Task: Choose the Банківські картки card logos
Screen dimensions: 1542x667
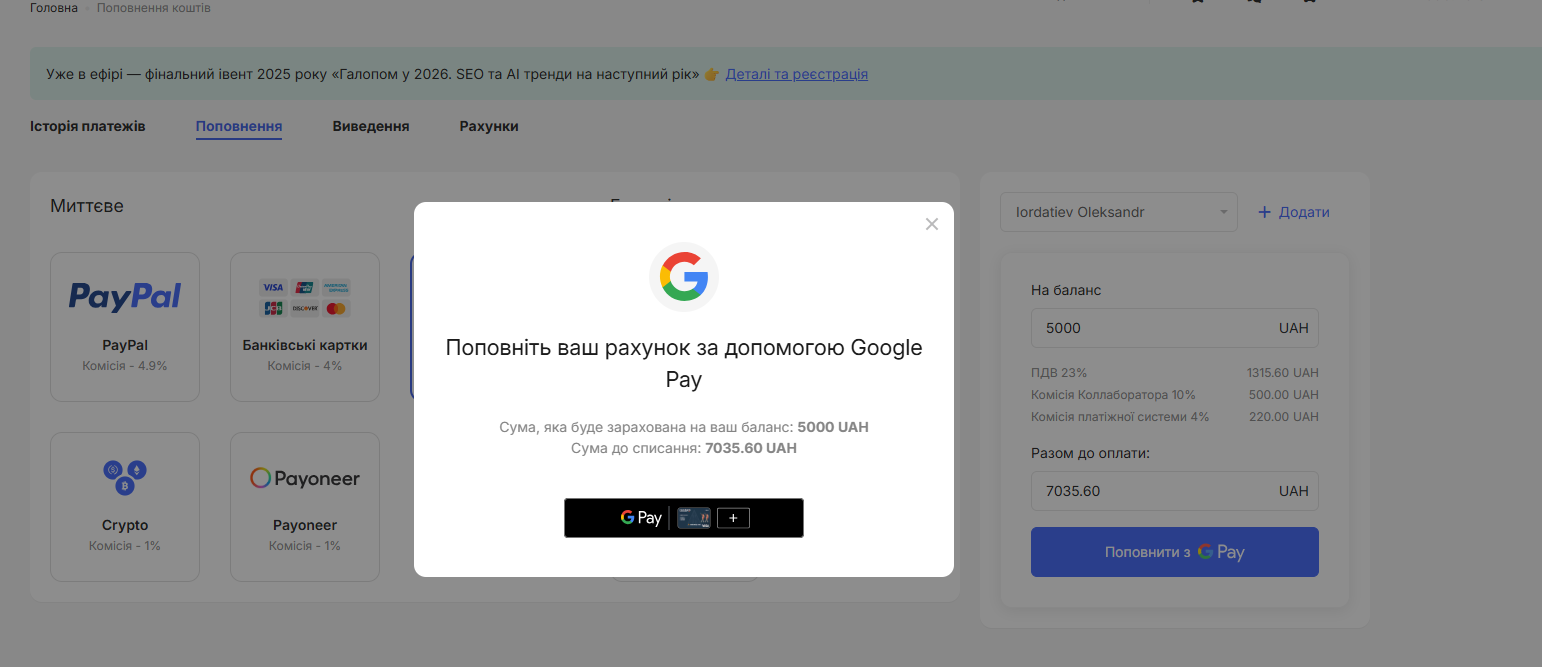Action: [x=305, y=297]
